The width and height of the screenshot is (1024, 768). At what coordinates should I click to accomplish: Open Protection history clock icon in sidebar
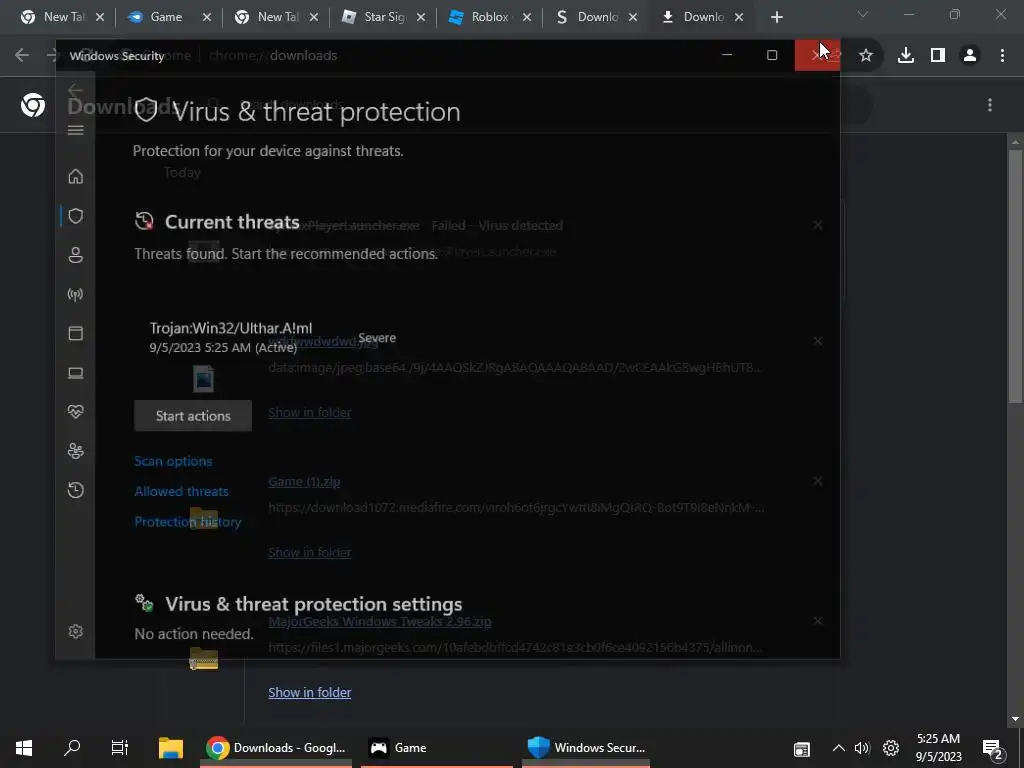click(76, 490)
